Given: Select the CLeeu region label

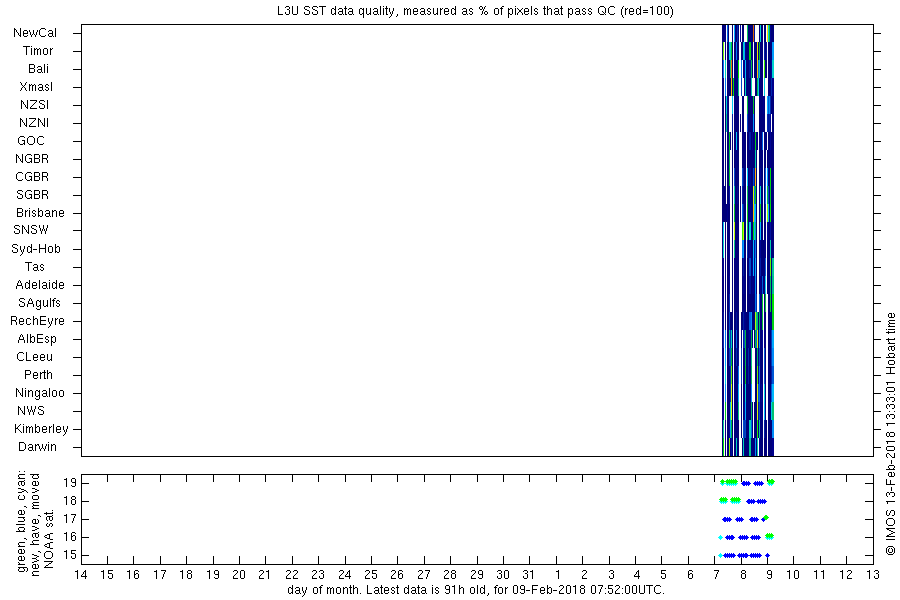Looking at the screenshot, I should tap(34, 357).
